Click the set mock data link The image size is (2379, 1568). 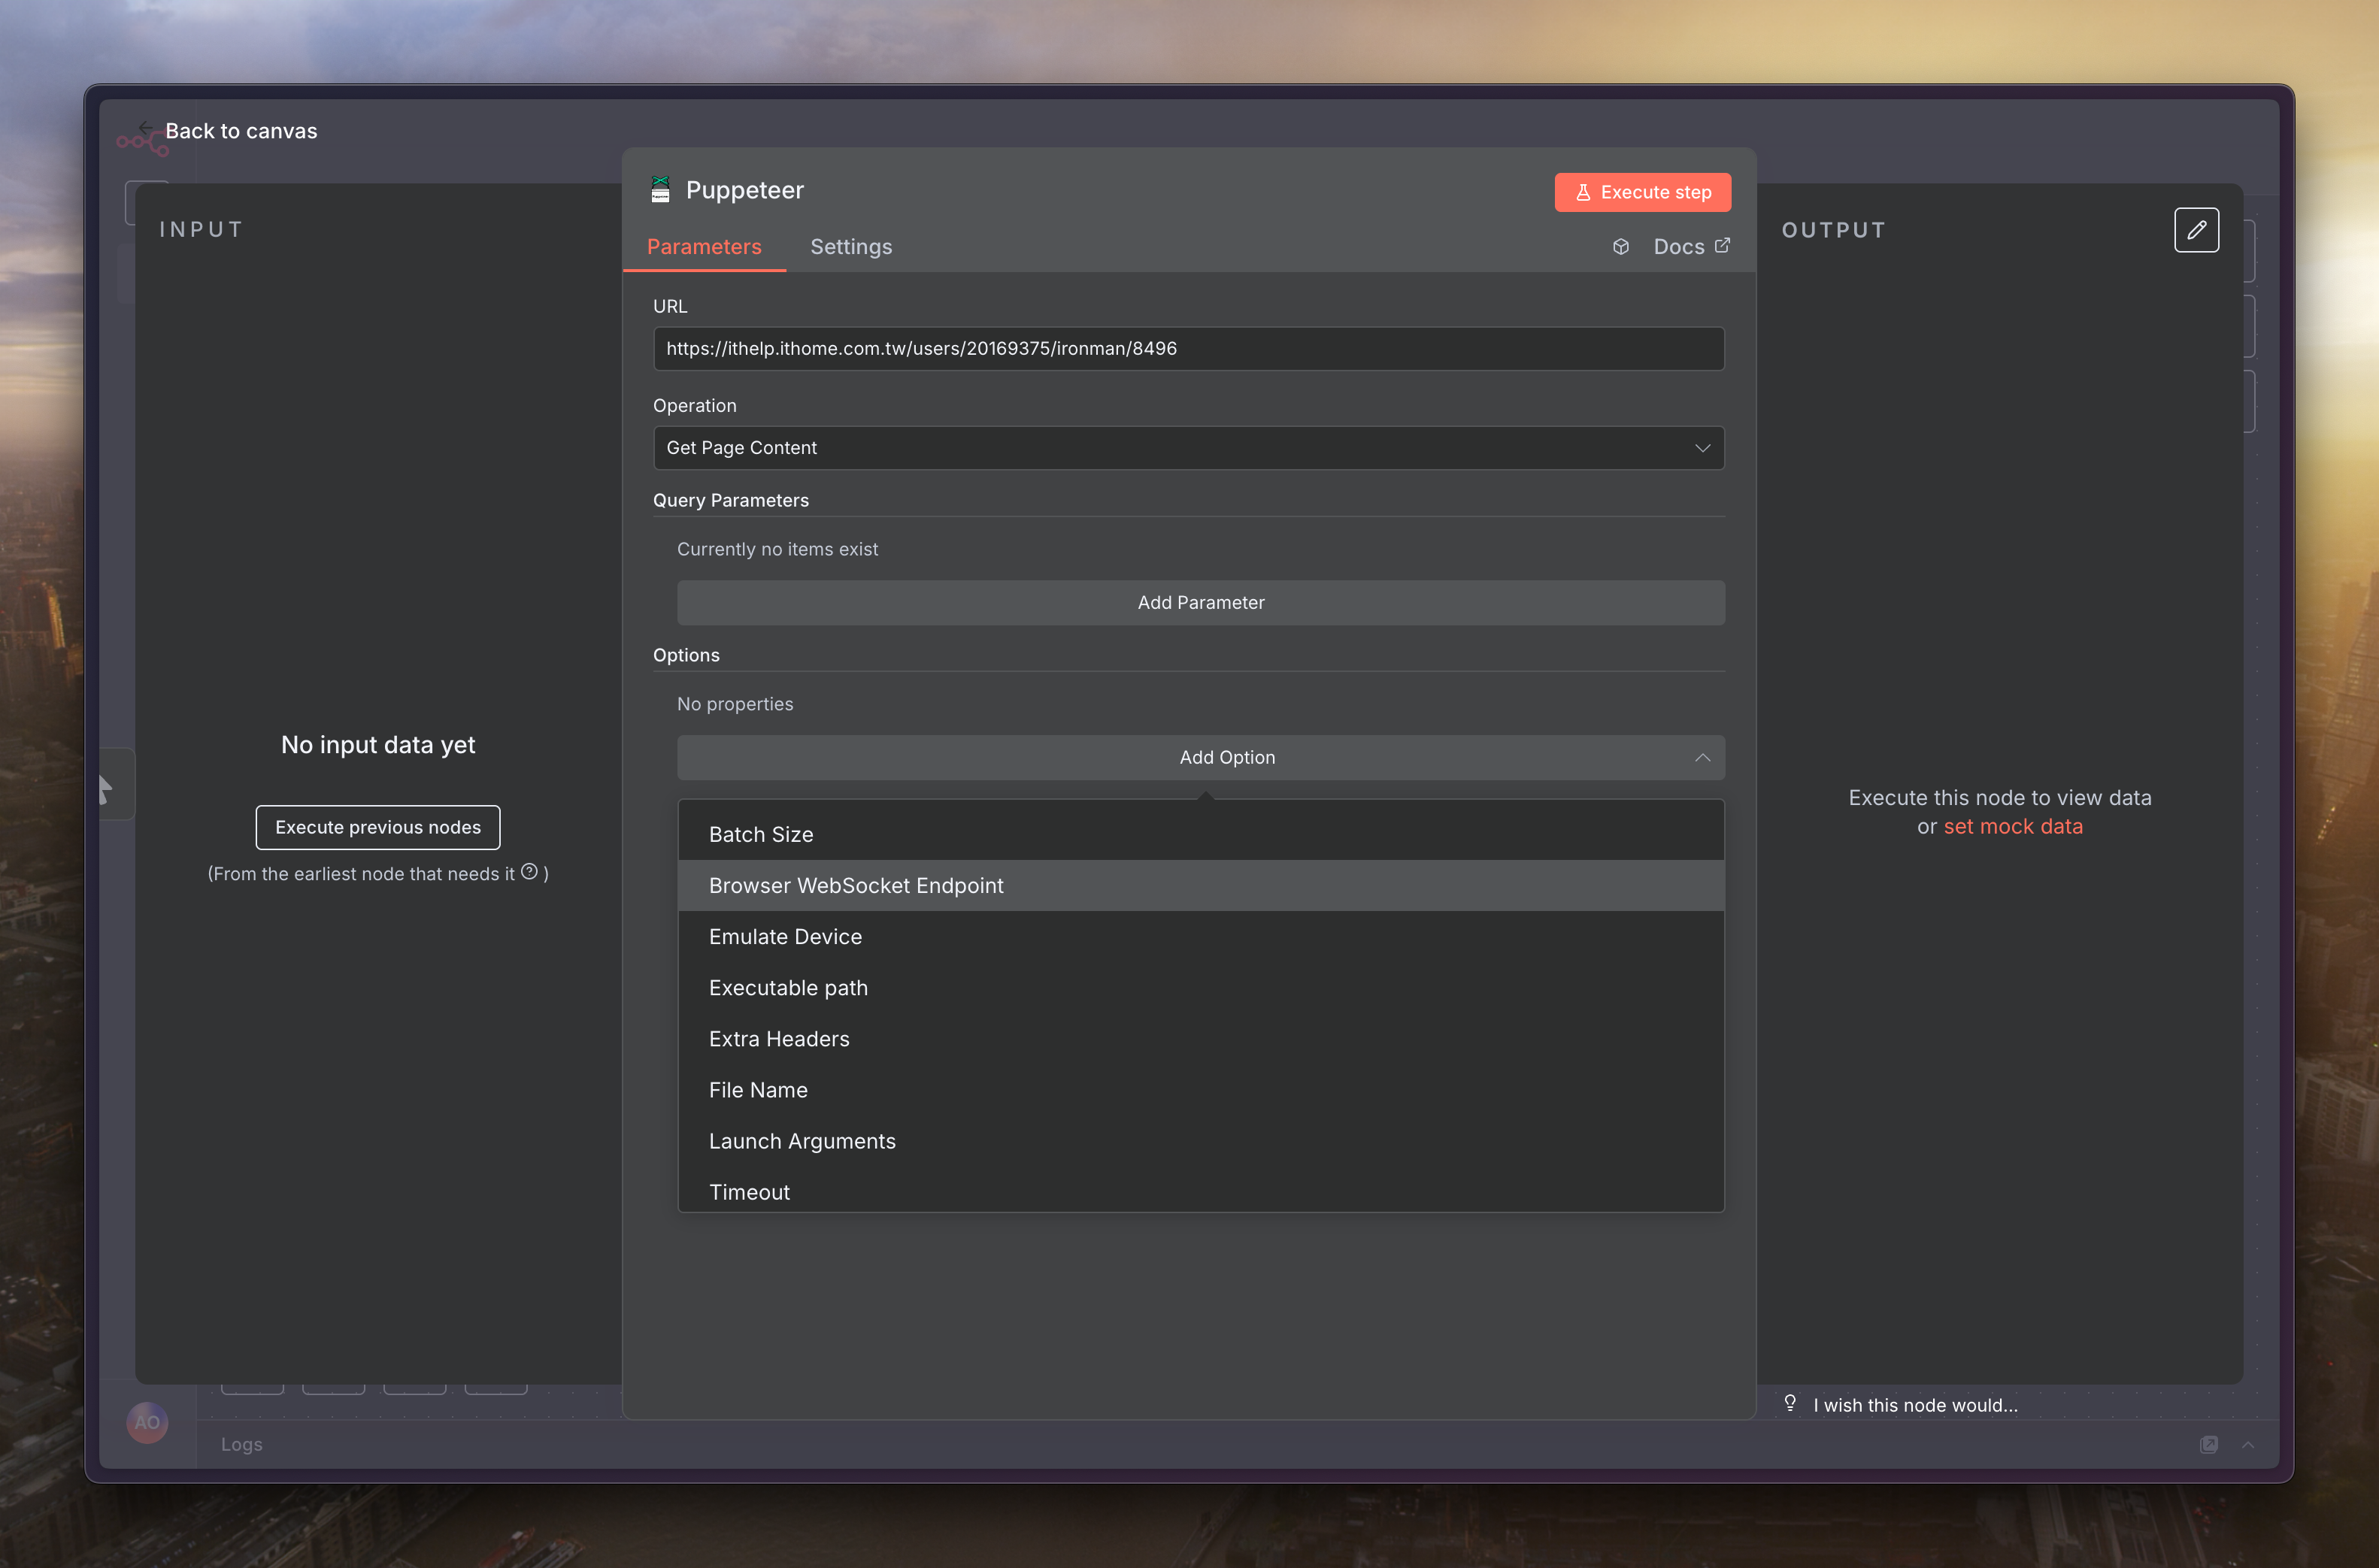pyautogui.click(x=2013, y=827)
